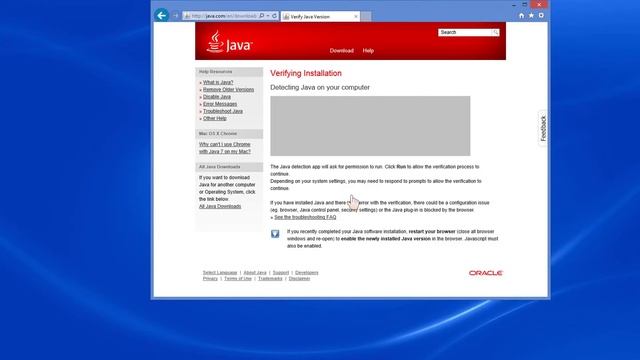Screen dimensions: 640x360
Task: Open the Other Help link
Action: 215,119
